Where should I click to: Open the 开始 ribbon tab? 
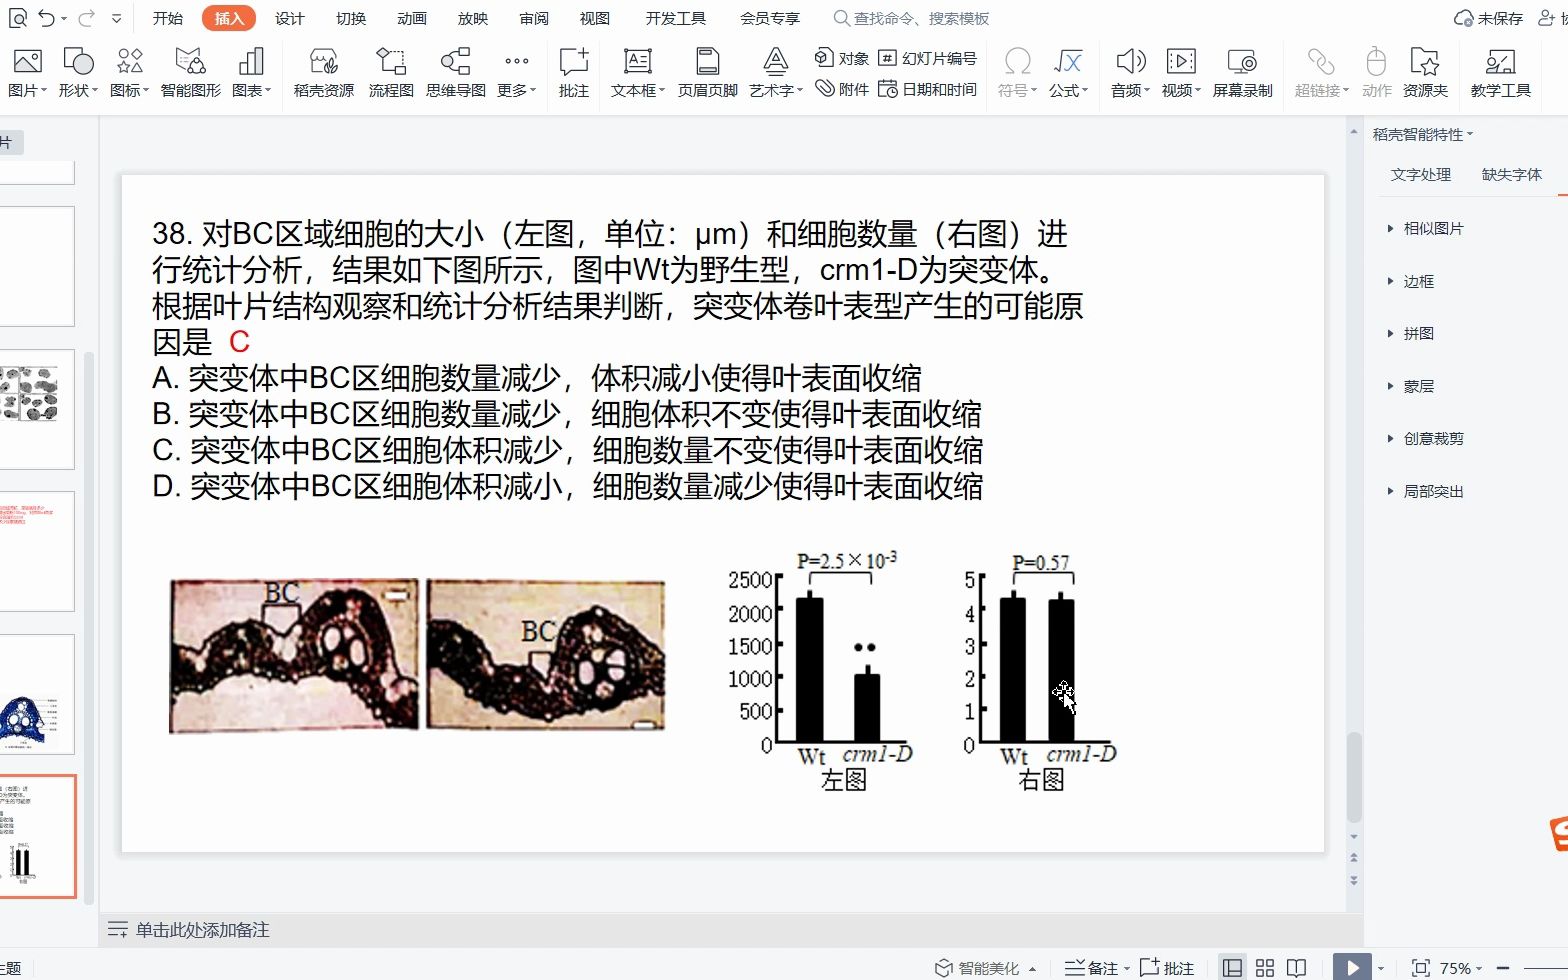168,18
